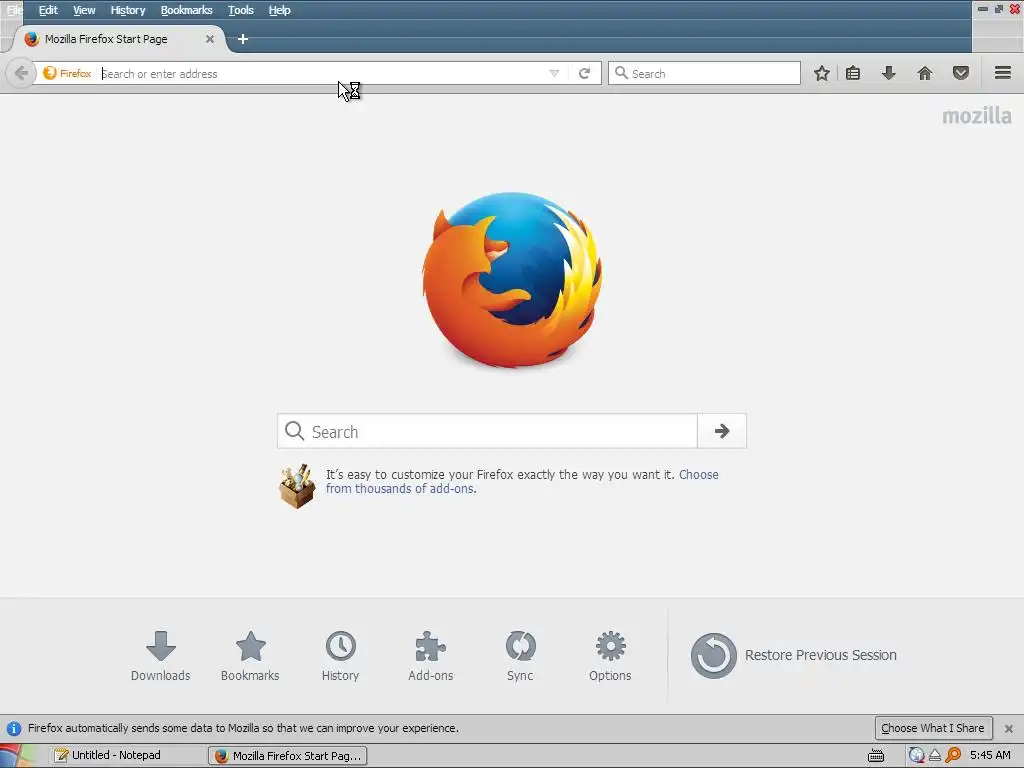
Task: Open History from the start page
Action: (340, 656)
